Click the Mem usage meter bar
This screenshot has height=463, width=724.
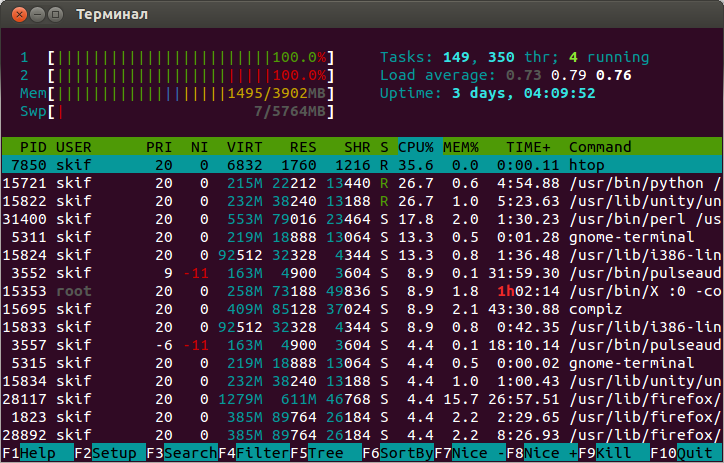(x=191, y=93)
